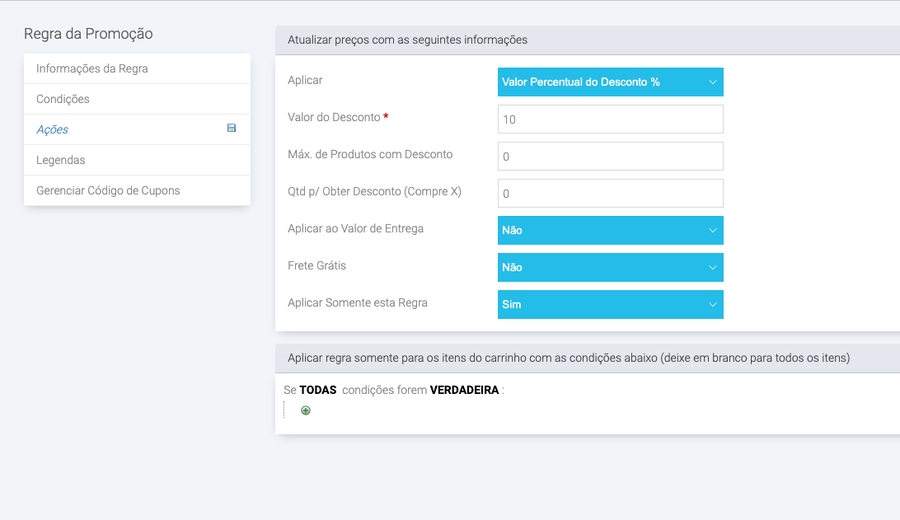Go to the Legendas tab
This screenshot has width=900, height=520.
61,160
